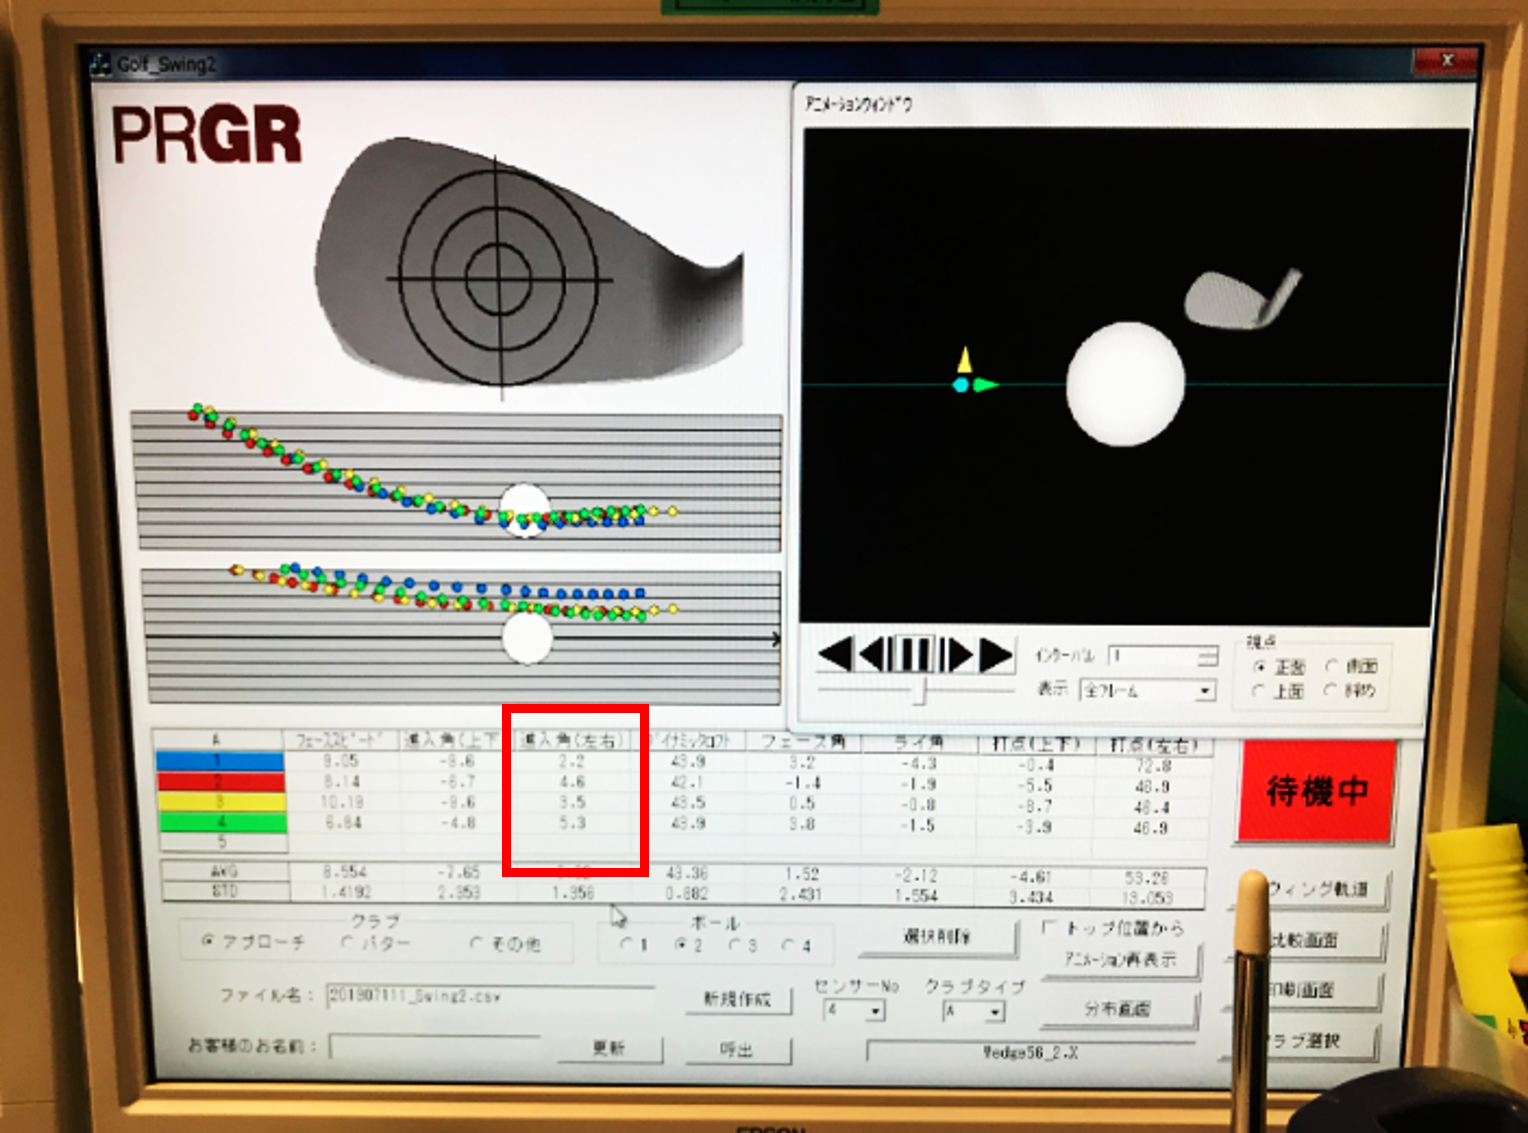Screen dimensions: 1528x1133
Task: Click the Wedge56_2.X club name field
Action: (x=1031, y=1052)
